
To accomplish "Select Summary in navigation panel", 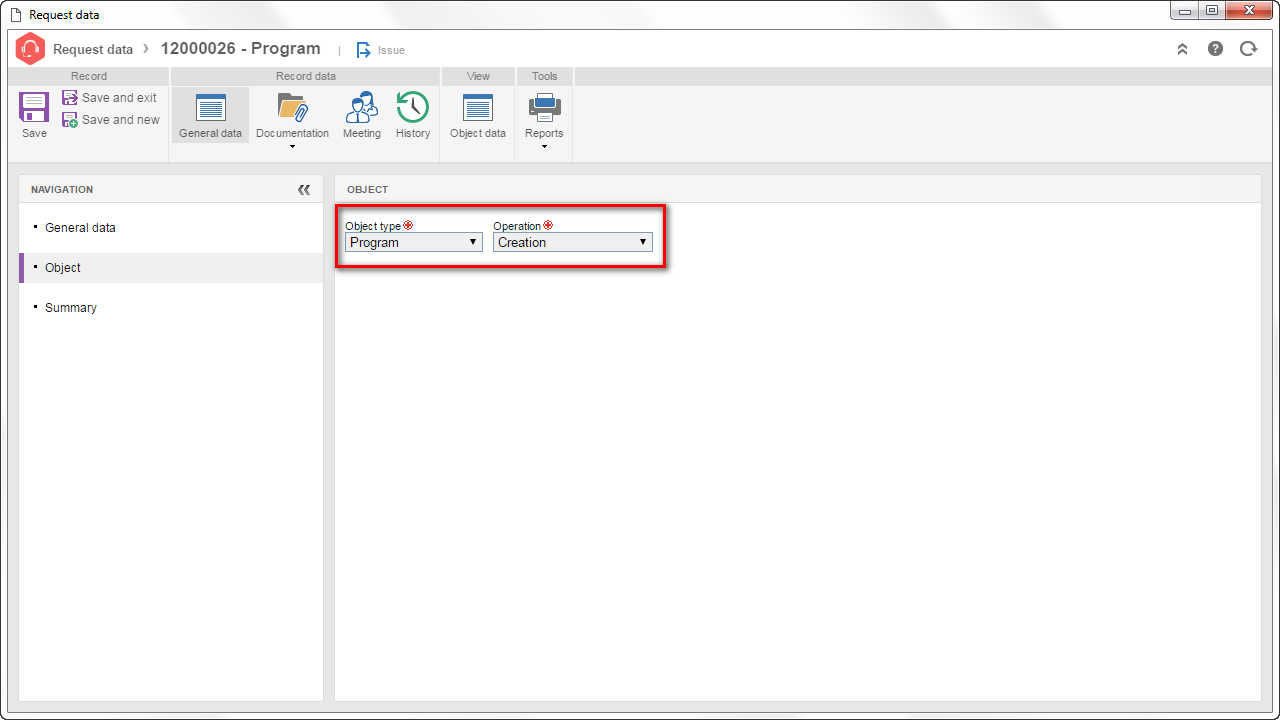I will pos(171,308).
